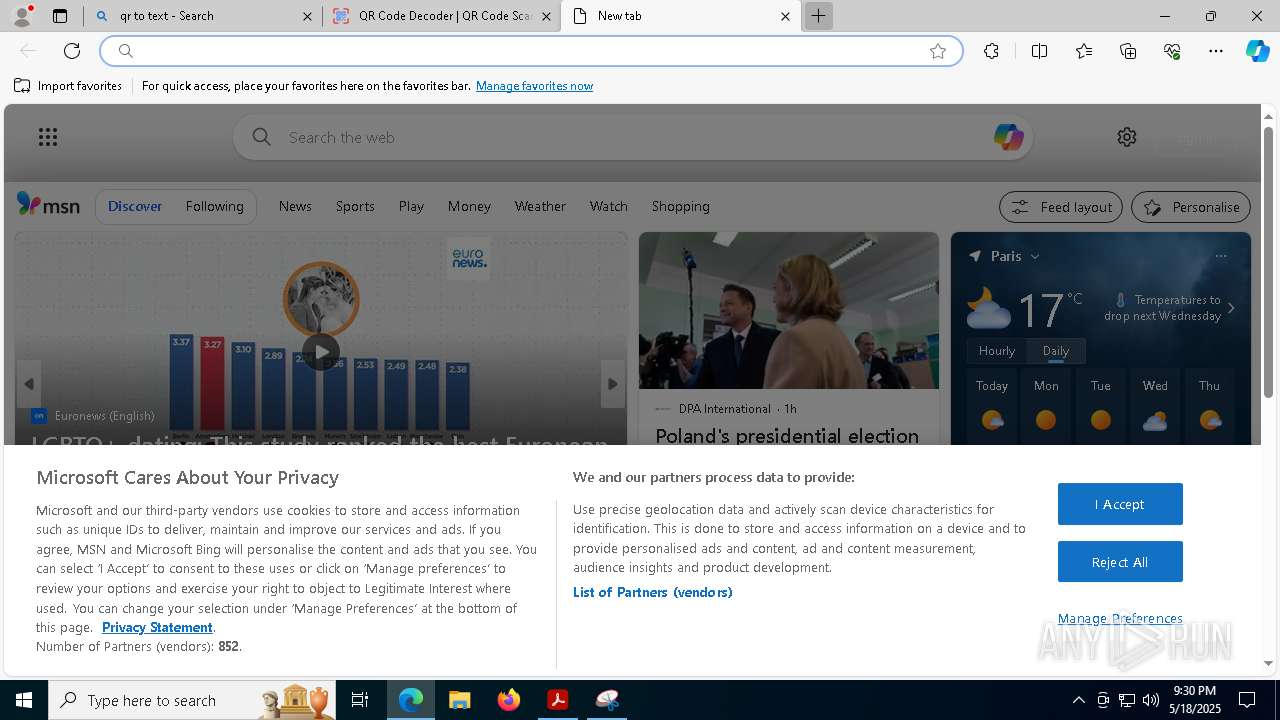Open the Feed layout button

pos(1061,207)
